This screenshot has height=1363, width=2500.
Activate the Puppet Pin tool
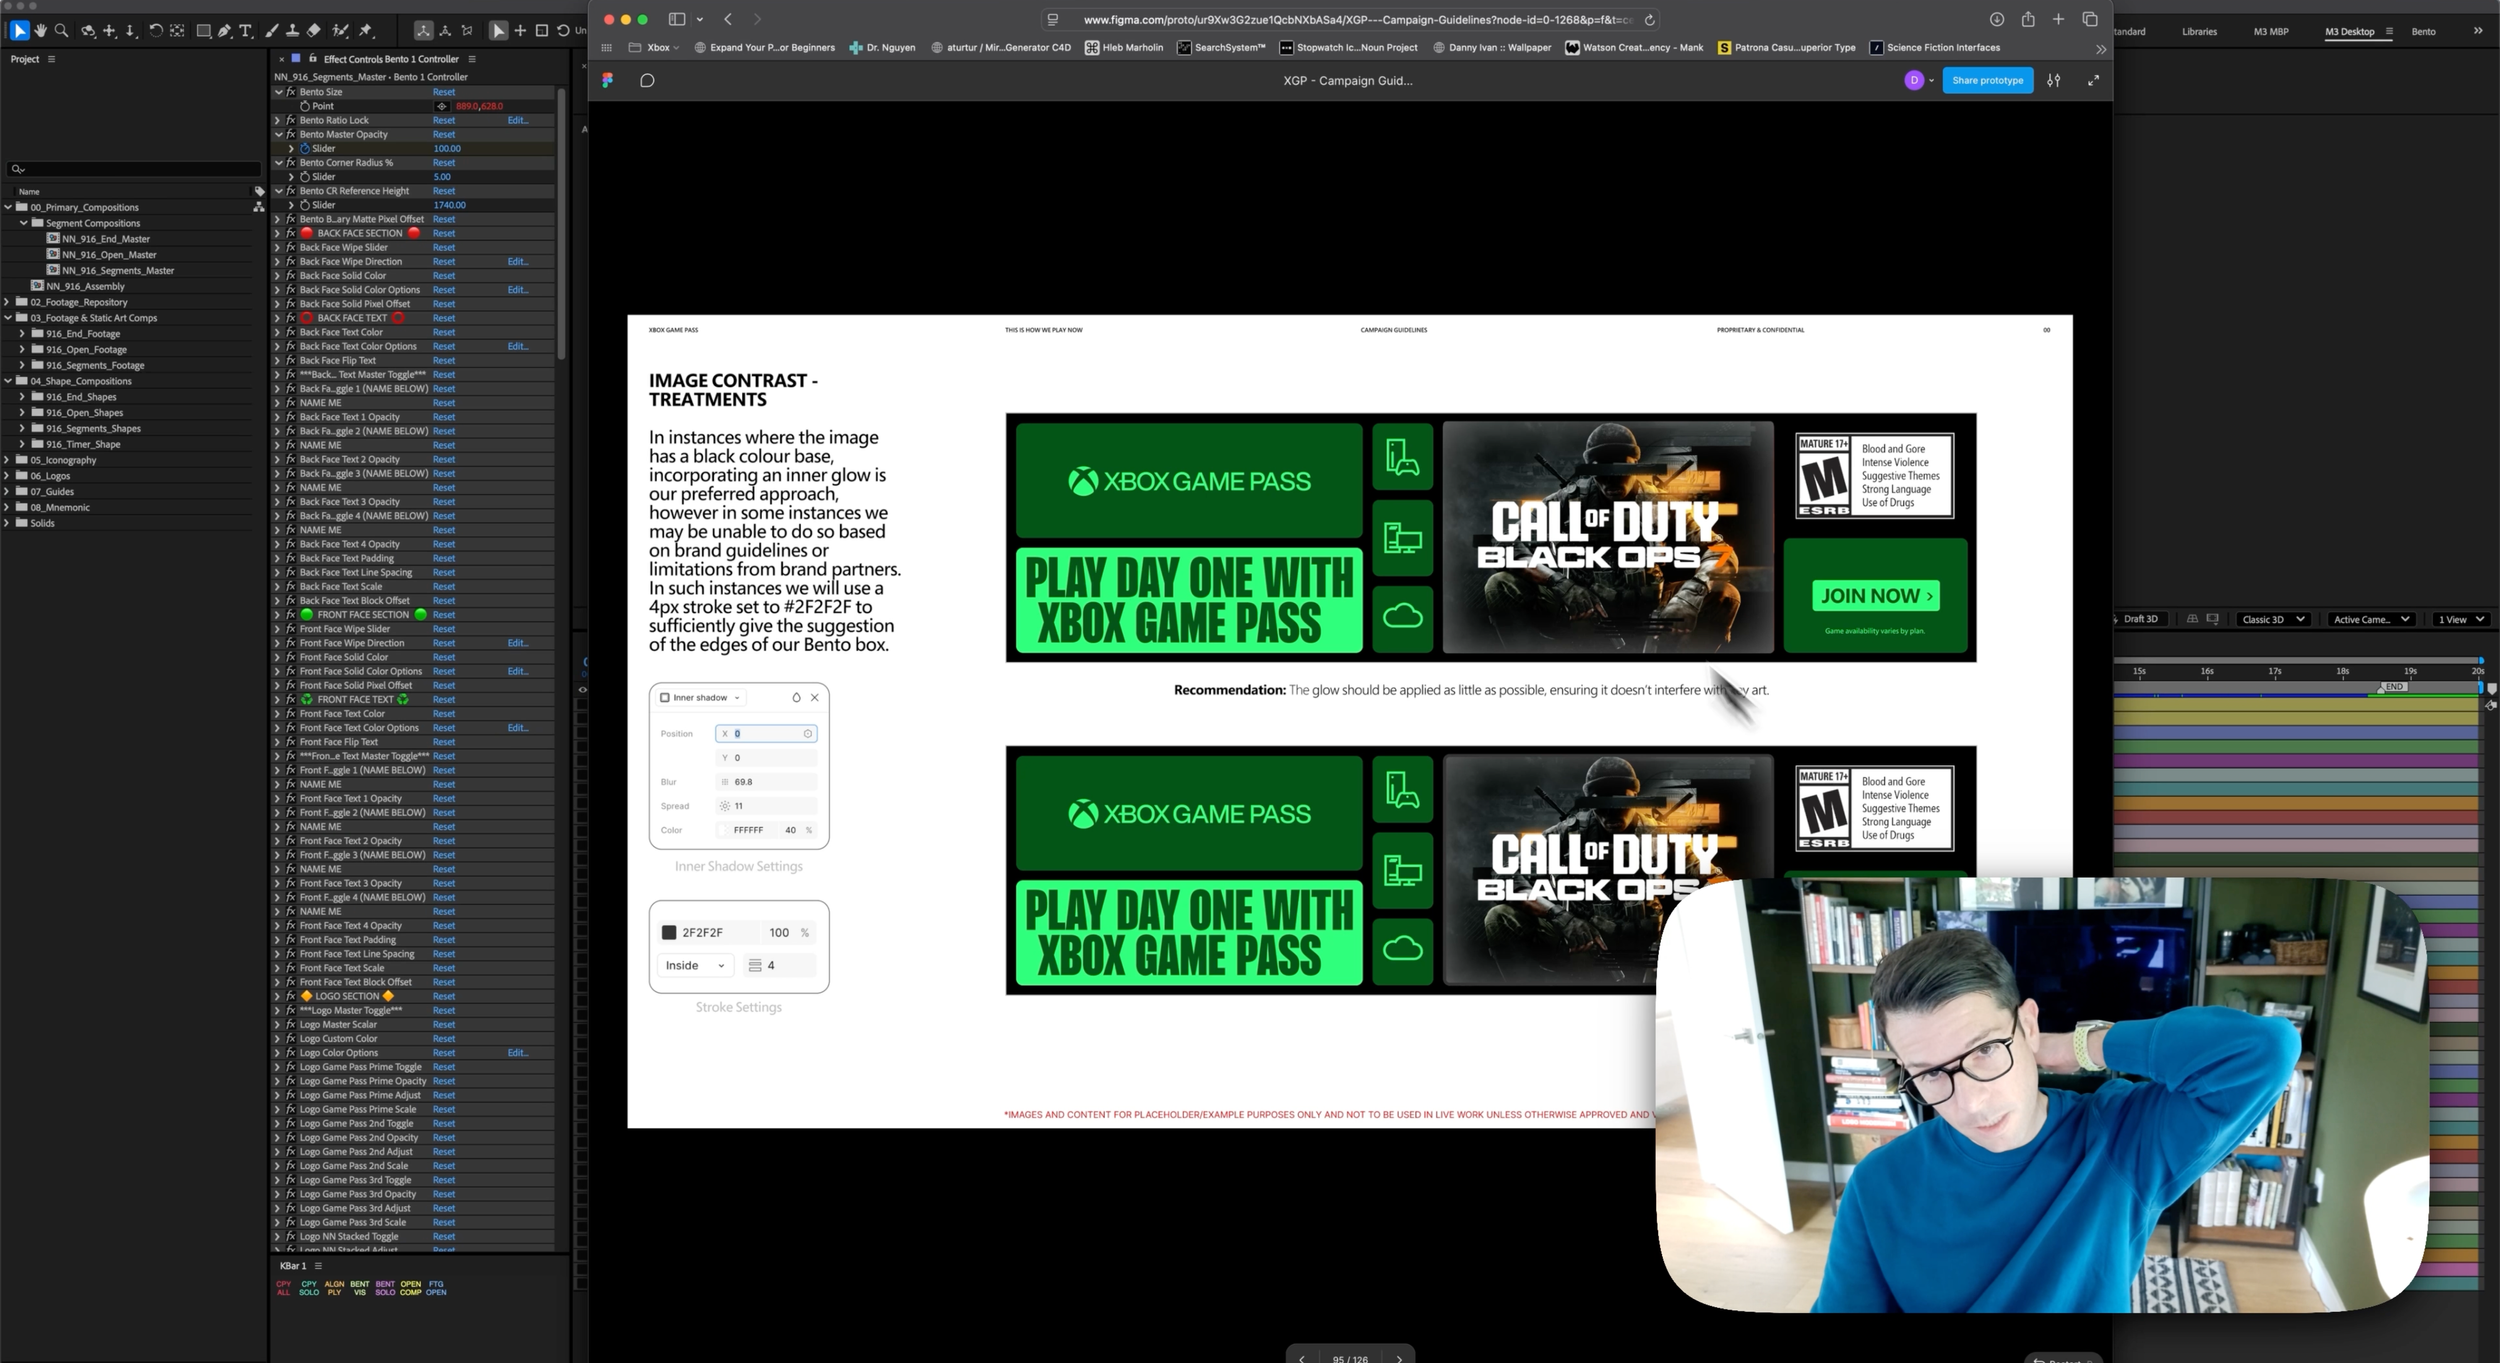pyautogui.click(x=366, y=31)
